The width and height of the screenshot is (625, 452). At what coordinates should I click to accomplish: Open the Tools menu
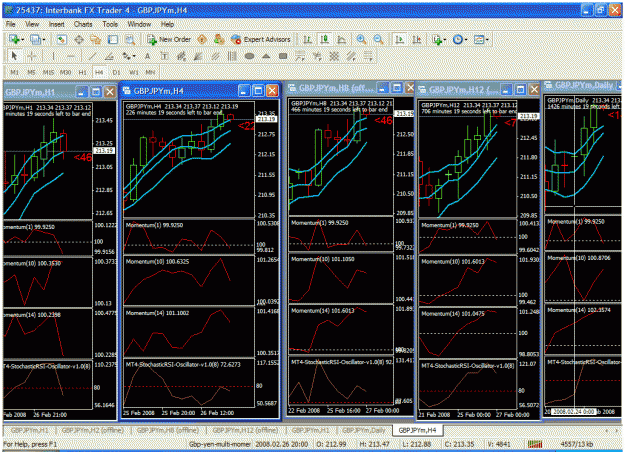110,24
